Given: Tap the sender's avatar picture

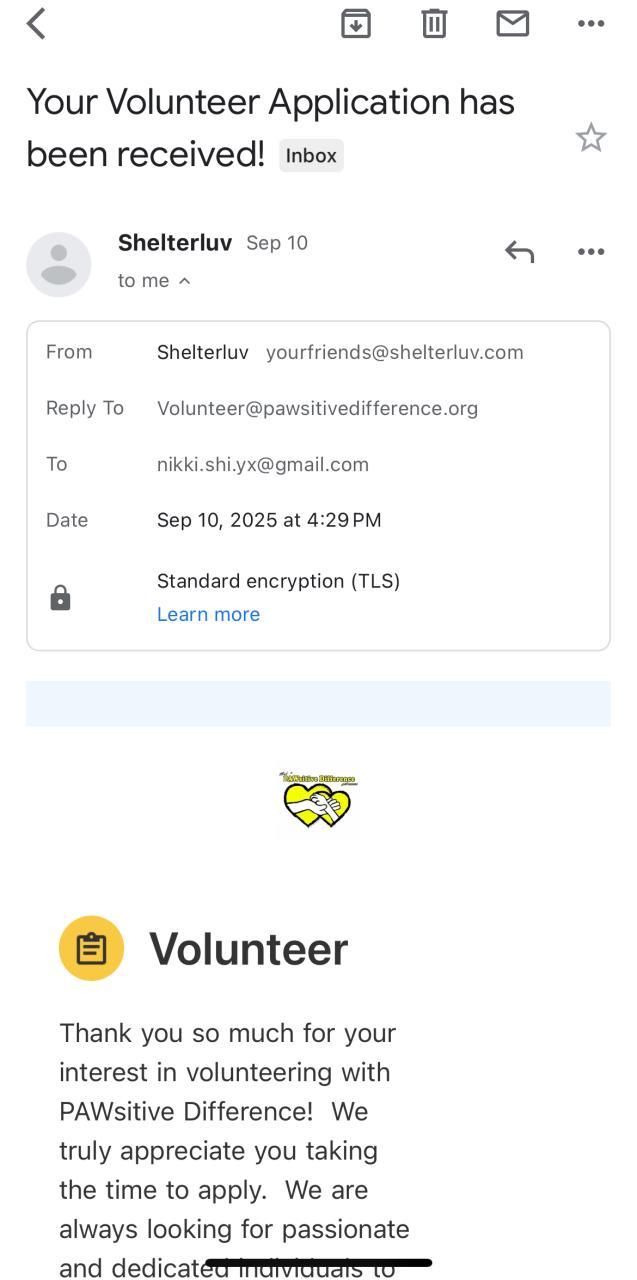Looking at the screenshot, I should (58, 264).
